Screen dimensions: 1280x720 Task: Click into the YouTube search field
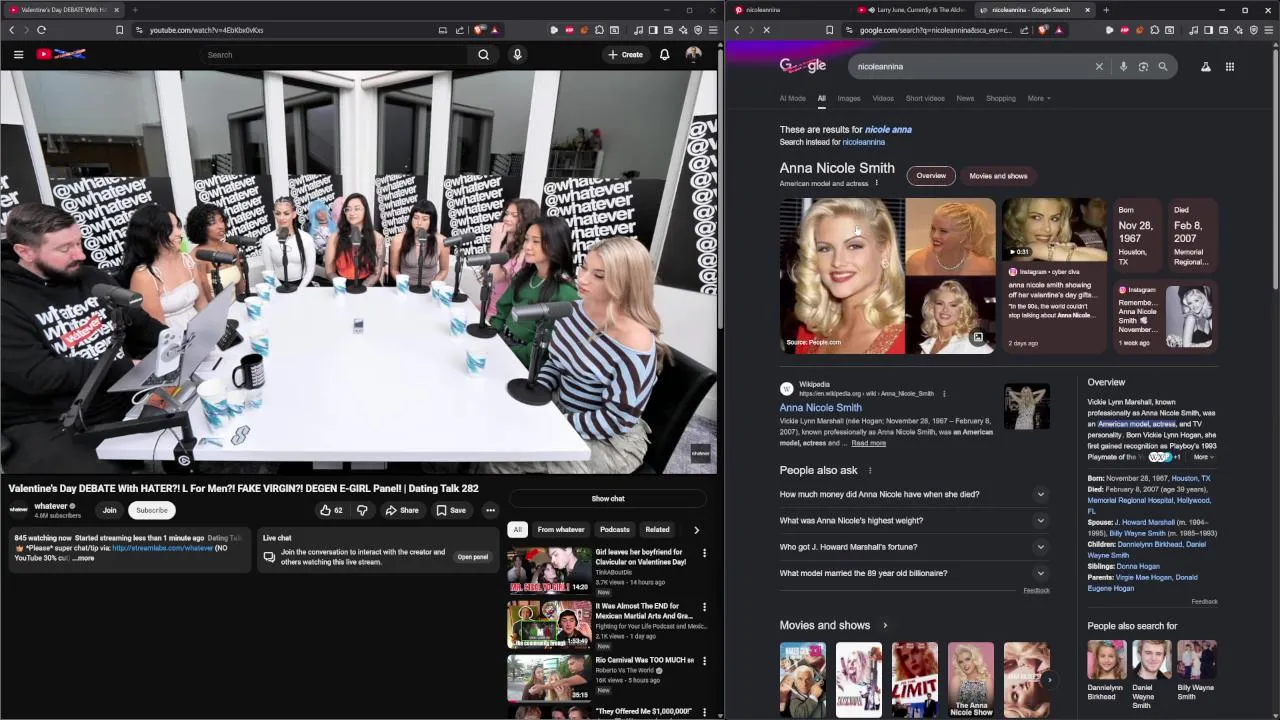tap(335, 55)
